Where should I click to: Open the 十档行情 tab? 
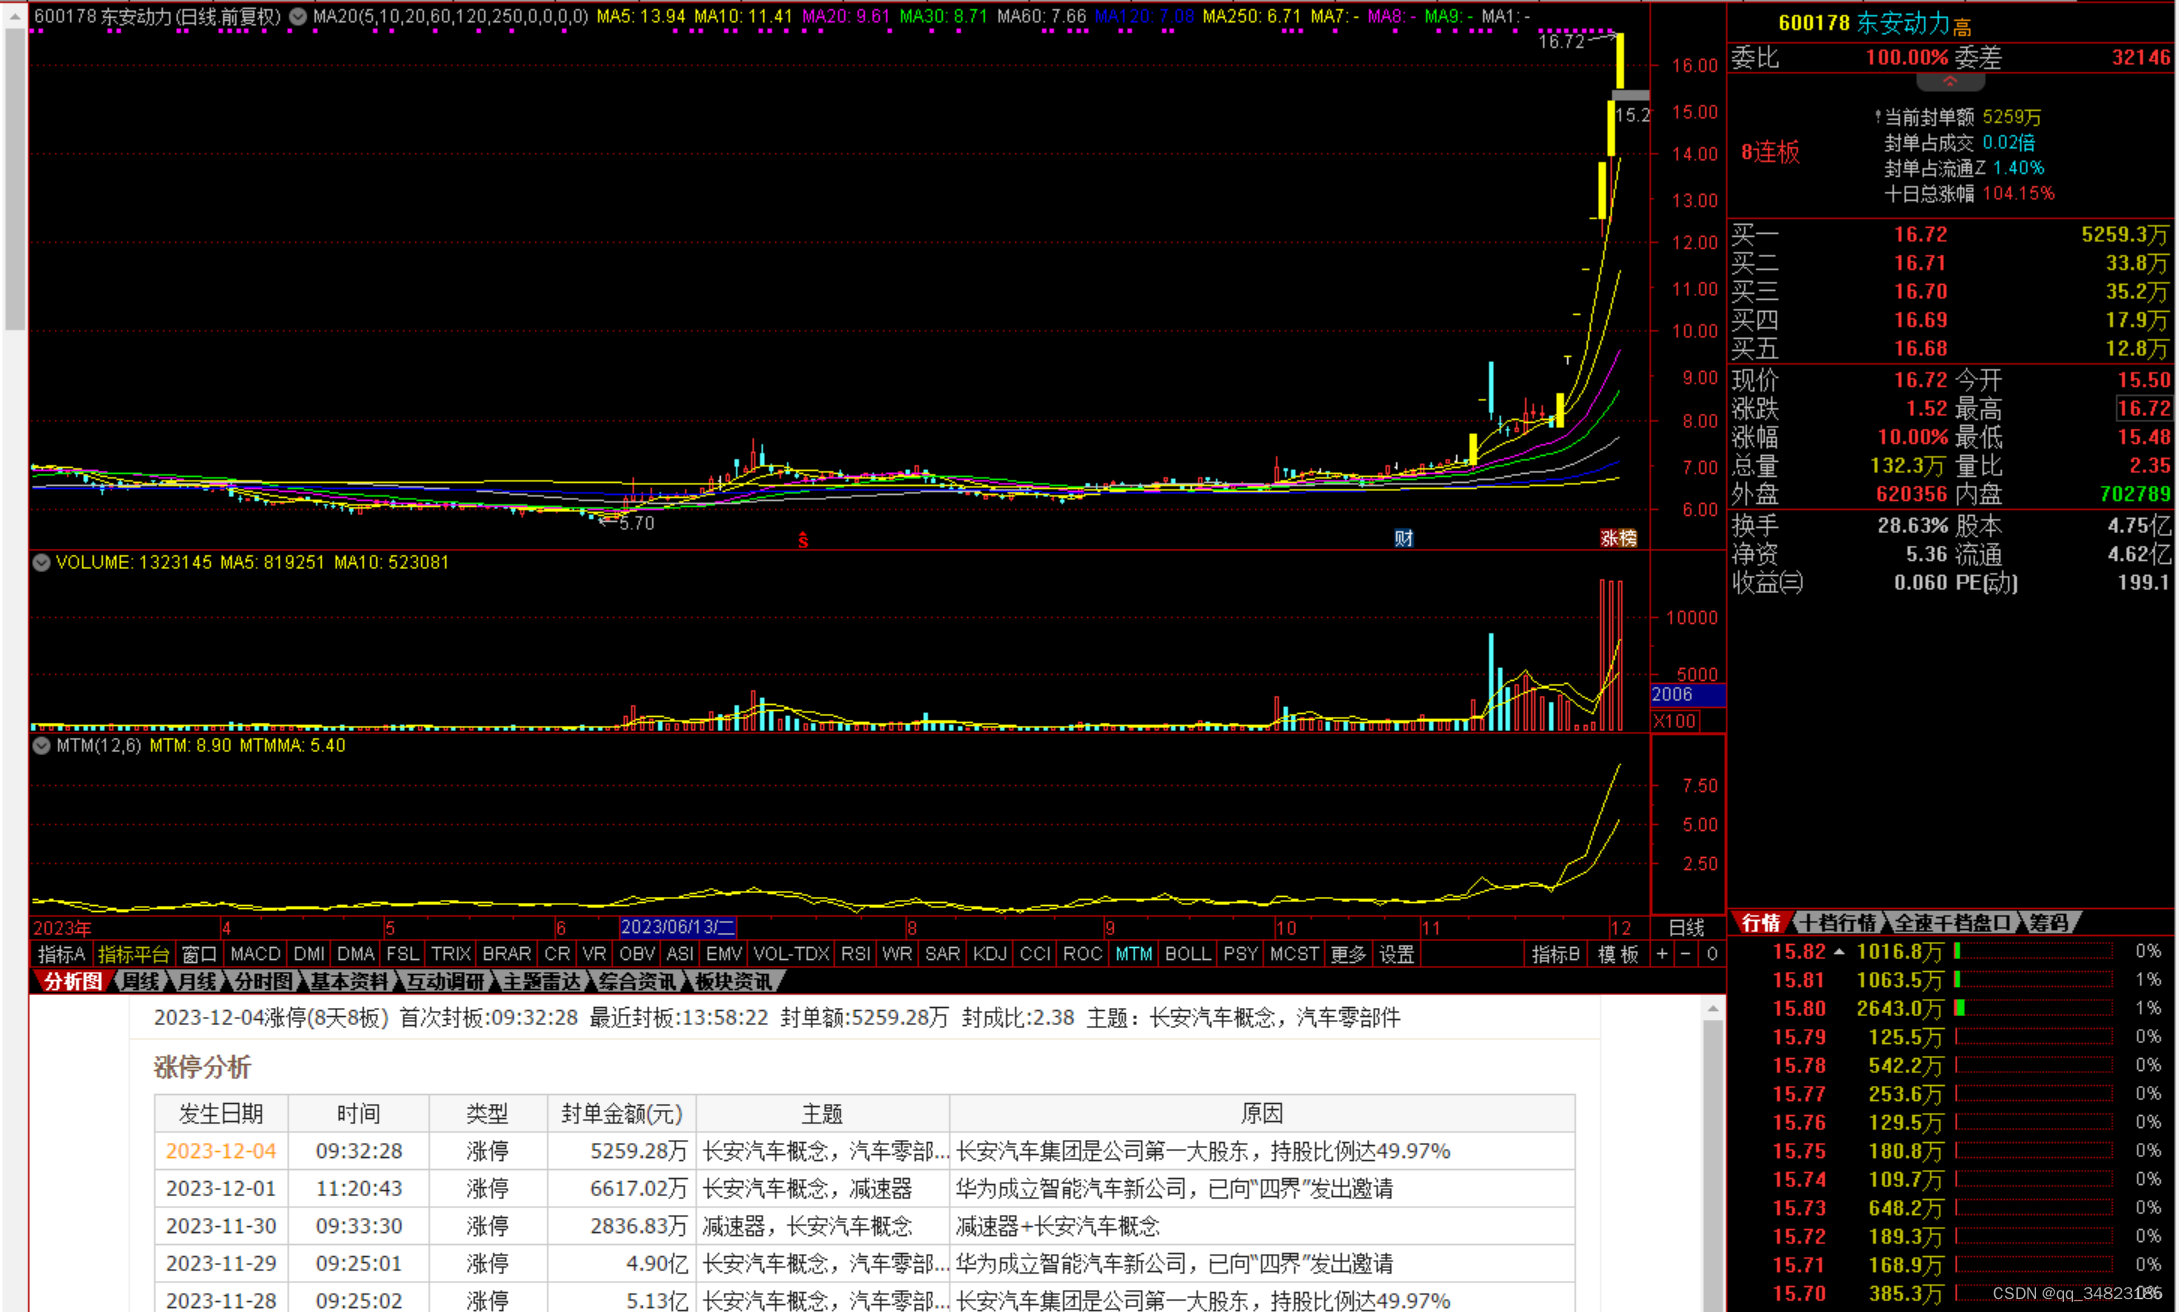[x=1838, y=922]
